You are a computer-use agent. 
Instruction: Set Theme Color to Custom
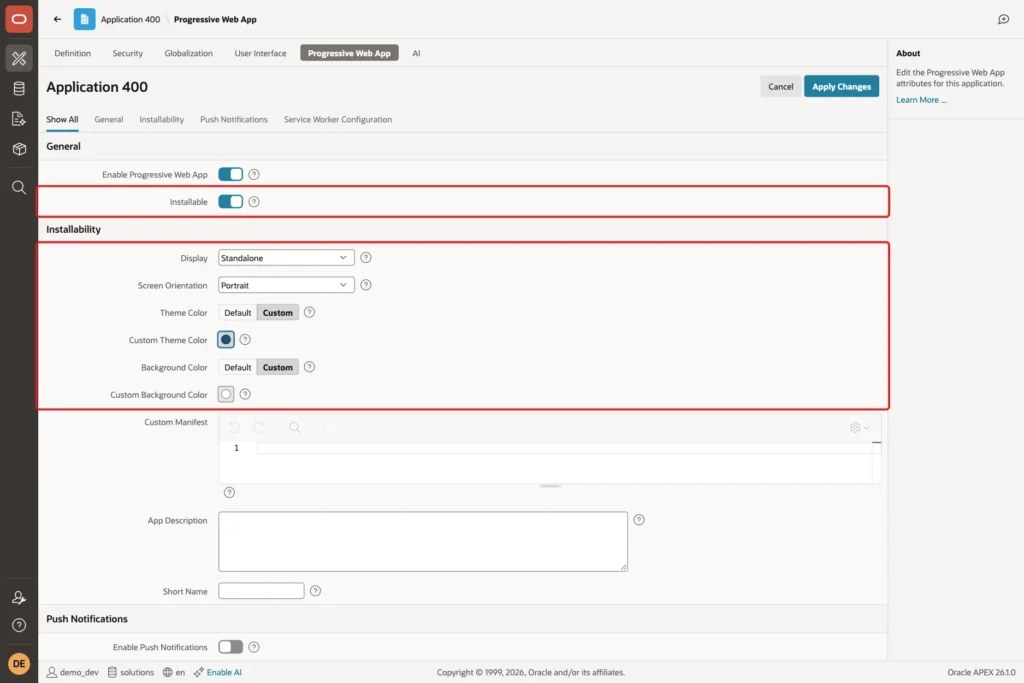[x=278, y=313]
